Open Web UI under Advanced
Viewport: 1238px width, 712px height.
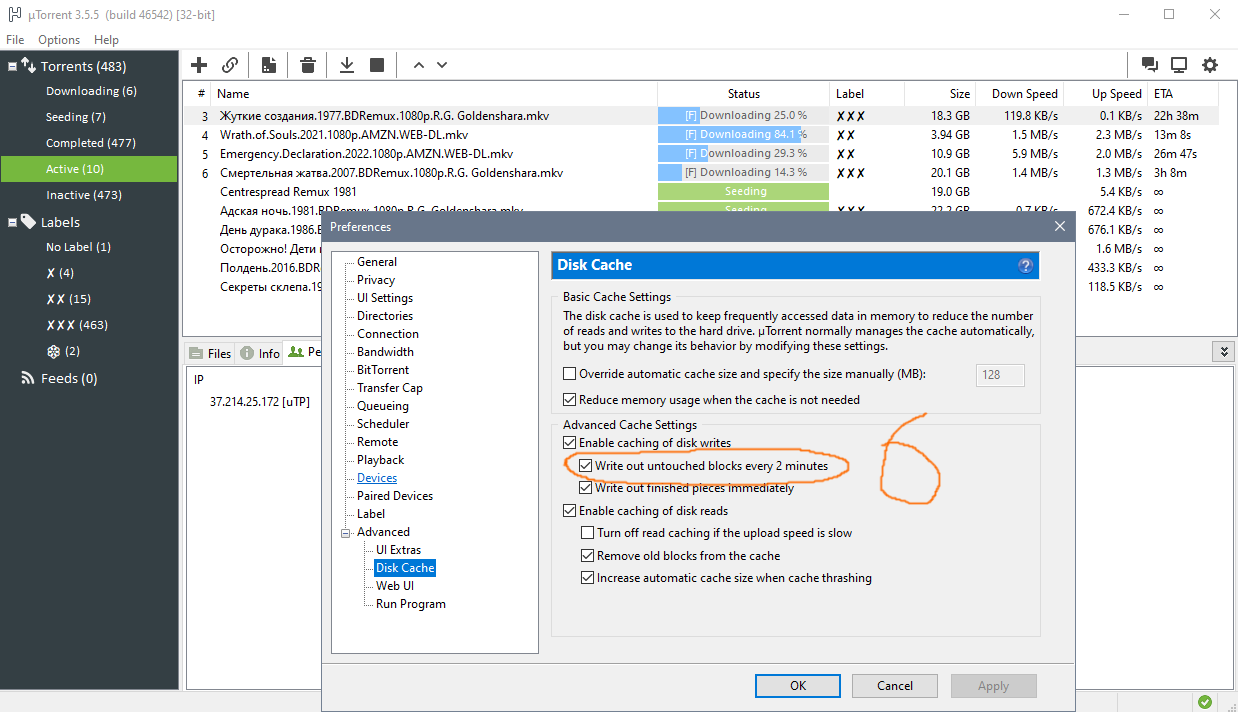click(x=395, y=586)
